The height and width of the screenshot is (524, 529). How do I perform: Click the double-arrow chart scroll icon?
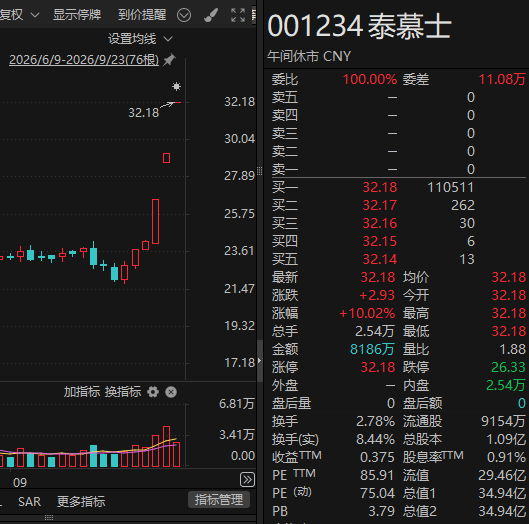click(x=247, y=479)
